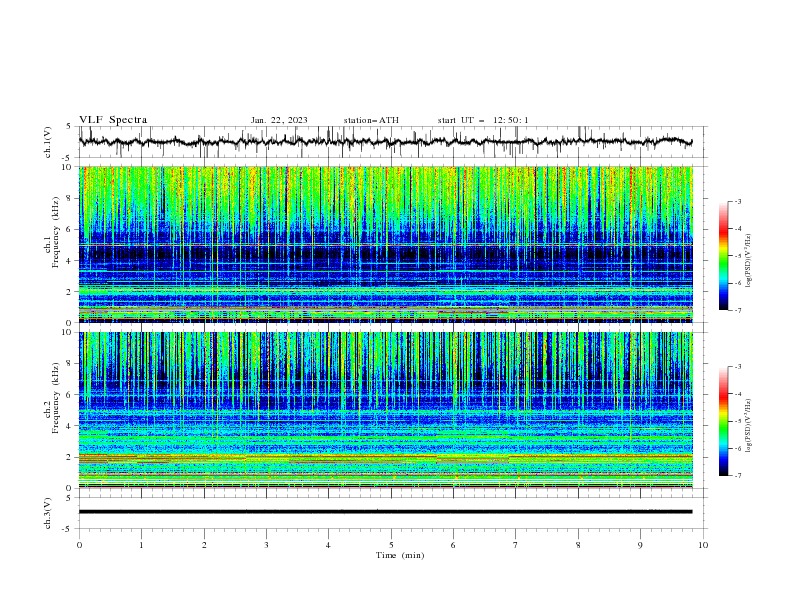
Task: Select ch.1 "Frequency (kHz)" axis label
Action: (56, 233)
